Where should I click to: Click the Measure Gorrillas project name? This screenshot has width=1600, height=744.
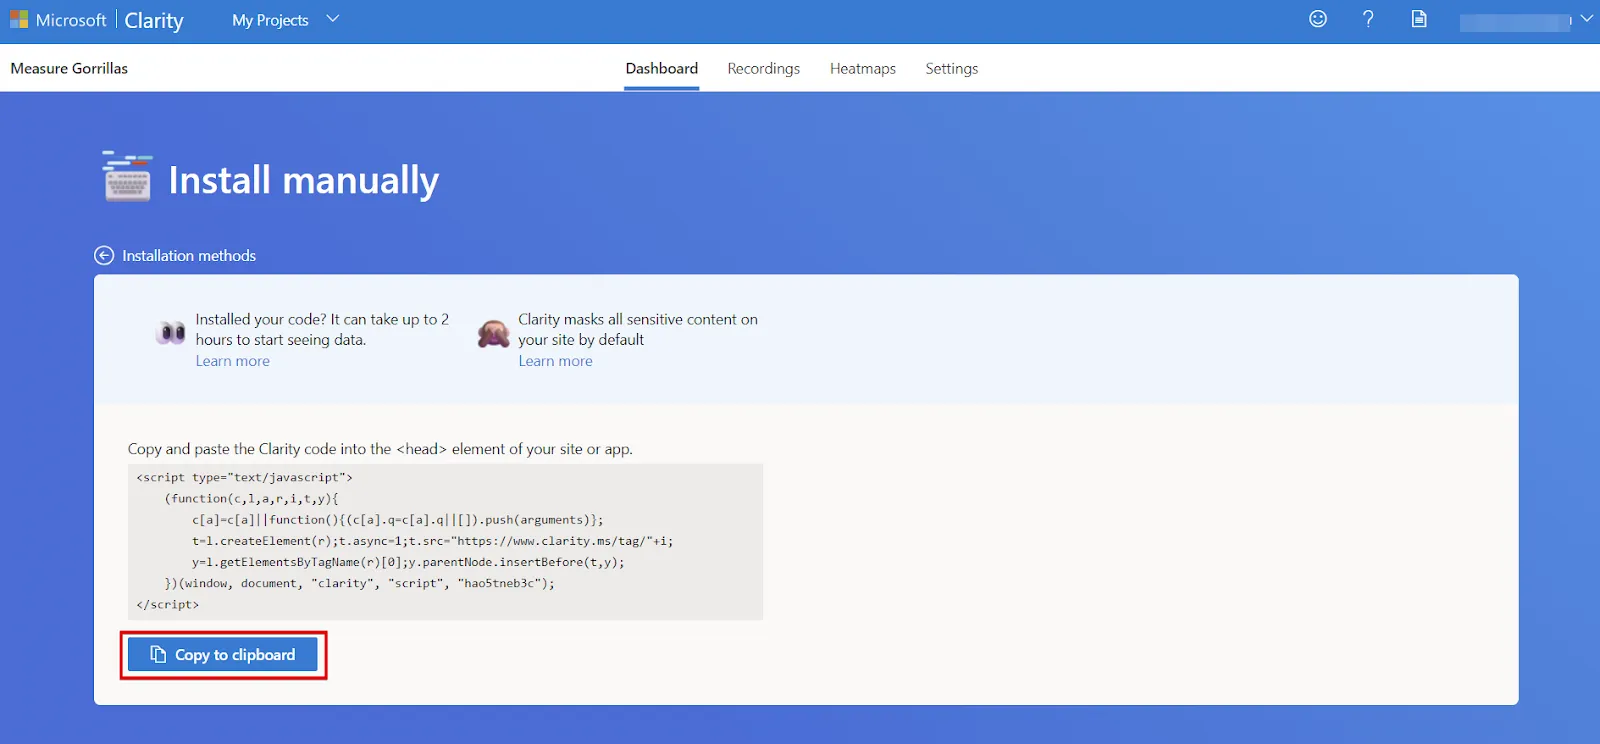[69, 68]
